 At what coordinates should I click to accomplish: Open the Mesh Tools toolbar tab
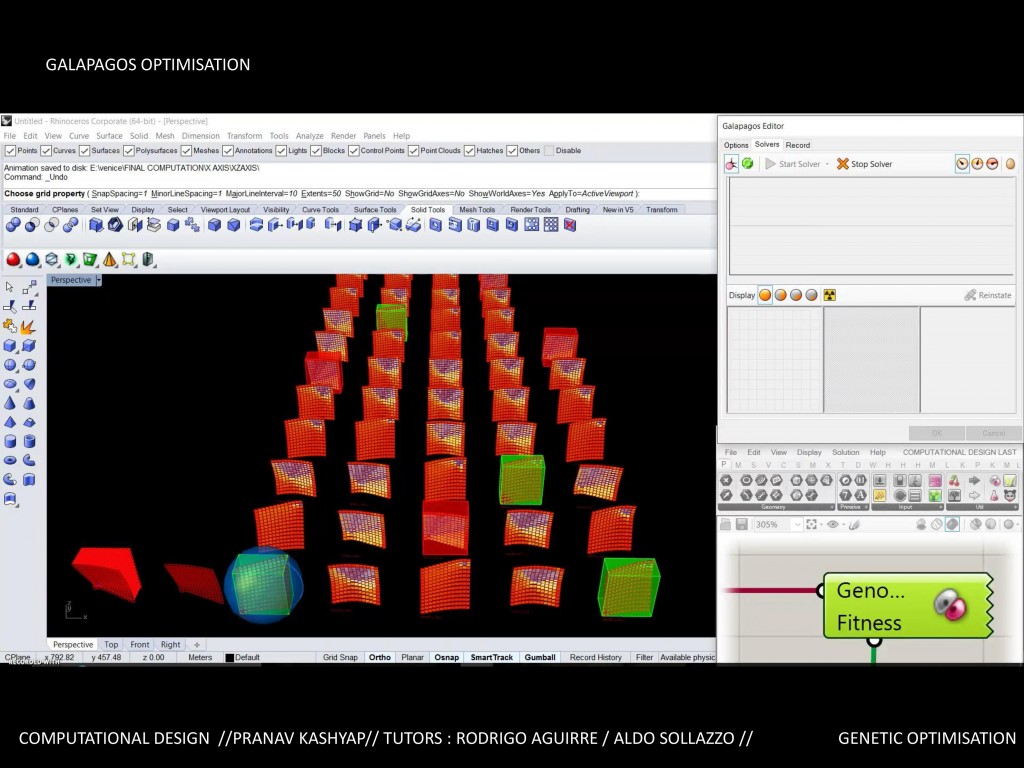[x=476, y=210]
